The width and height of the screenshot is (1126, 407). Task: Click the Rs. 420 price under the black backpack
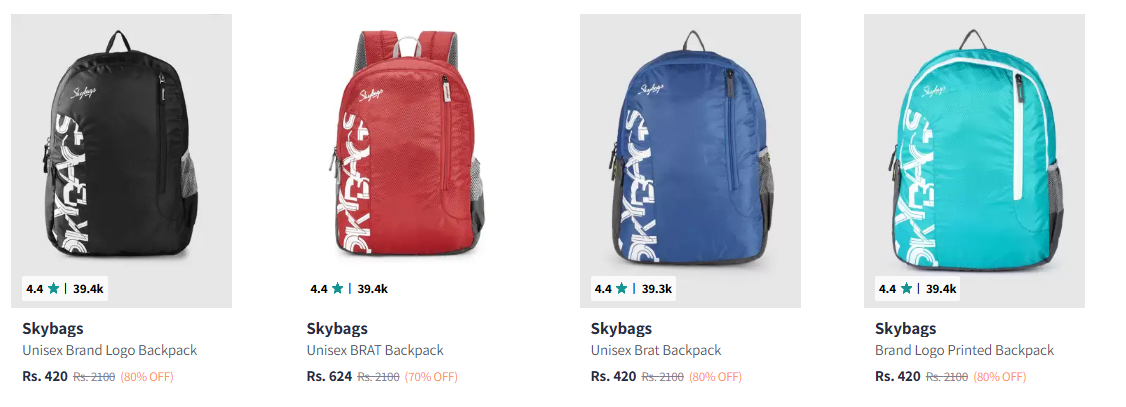pos(44,377)
